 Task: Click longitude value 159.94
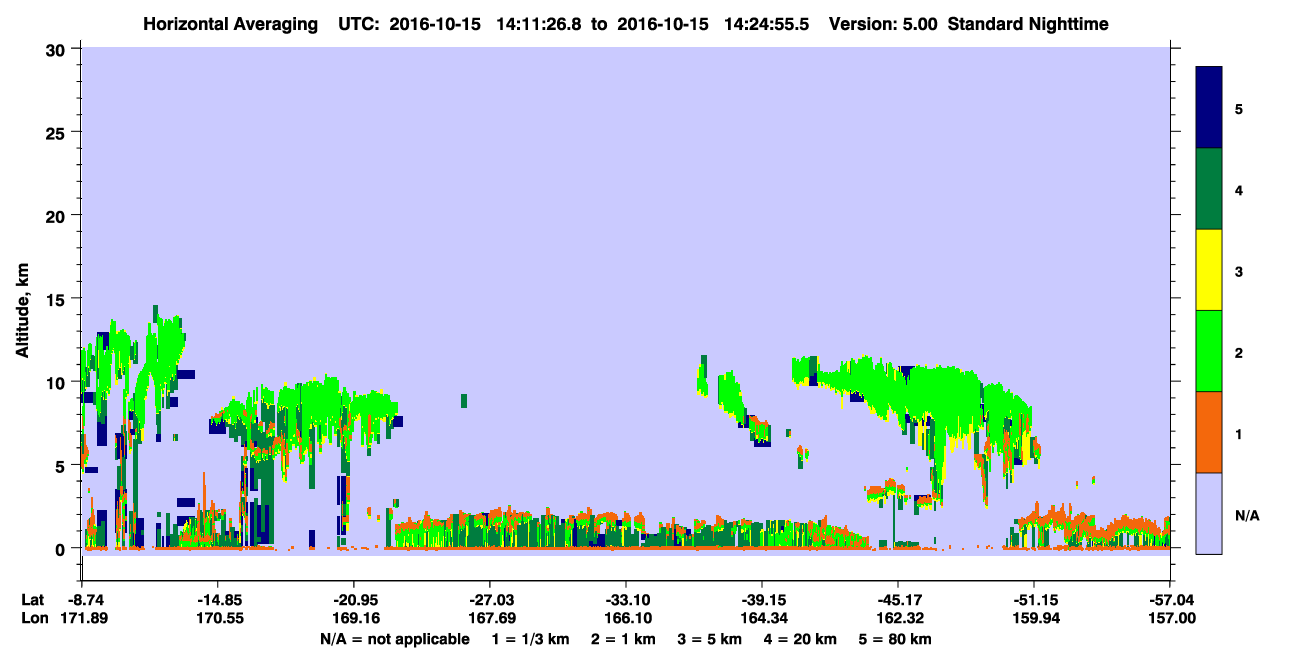1034,619
